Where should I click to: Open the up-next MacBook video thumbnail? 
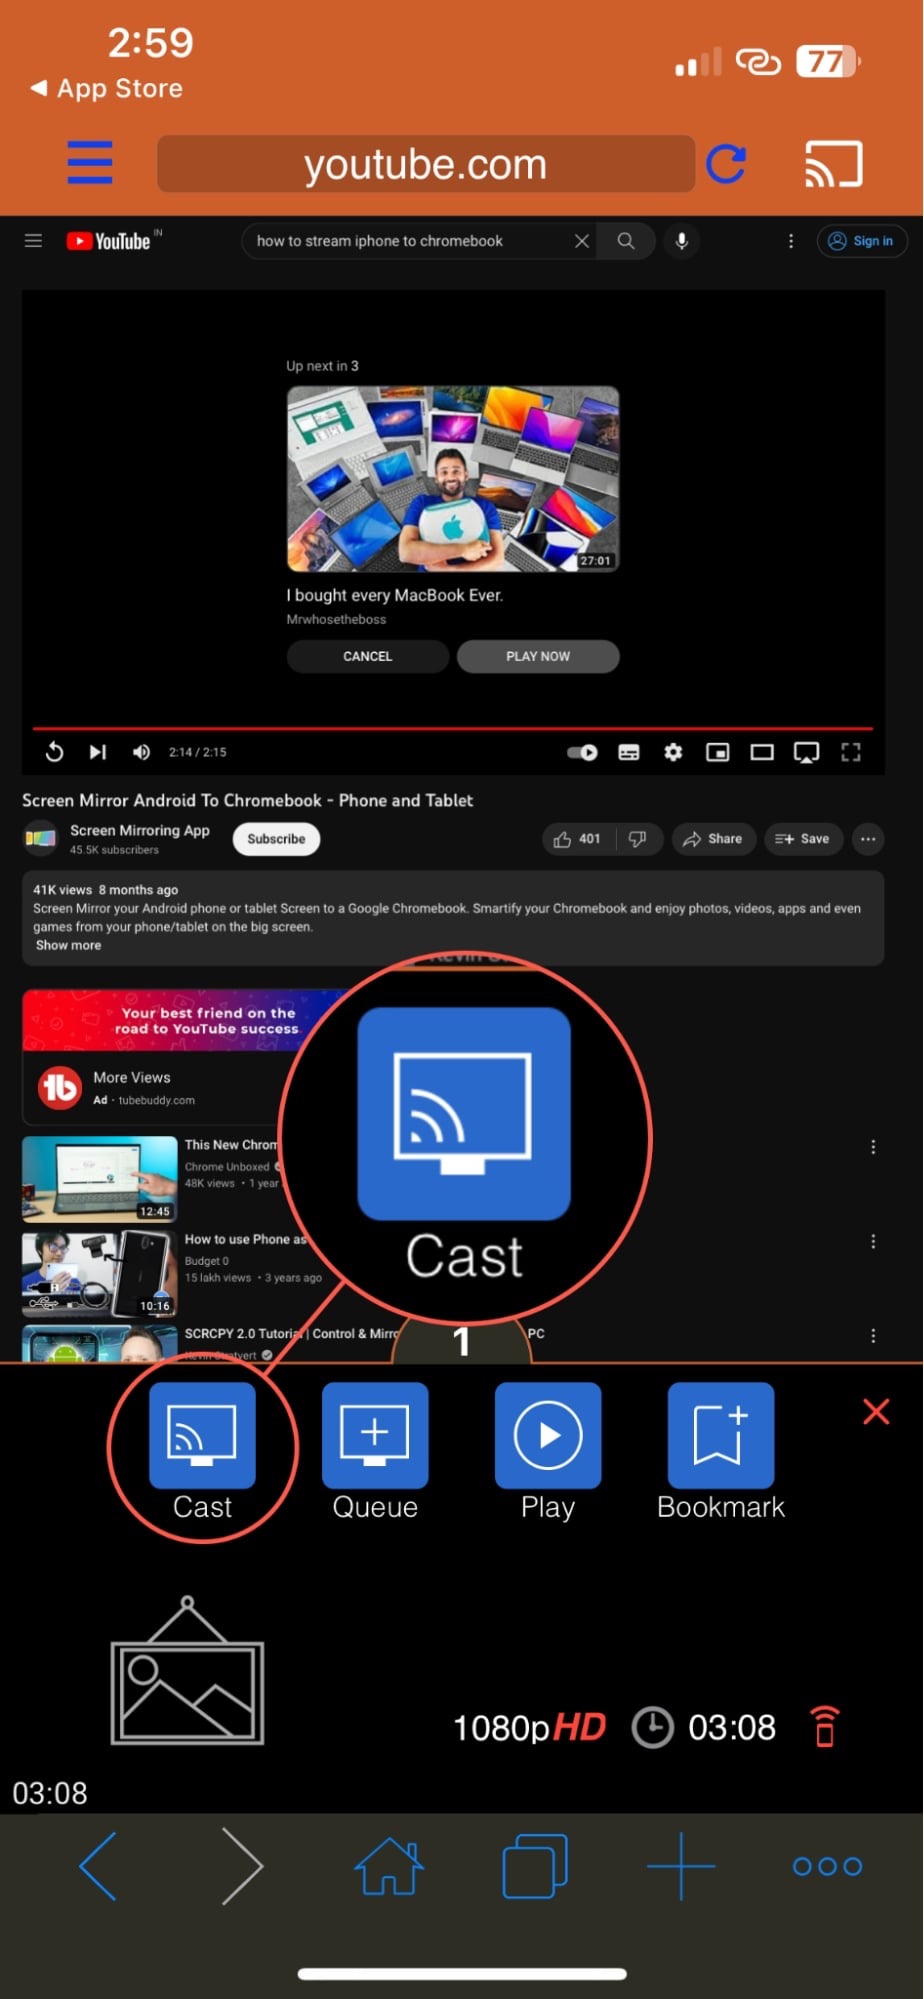click(453, 479)
